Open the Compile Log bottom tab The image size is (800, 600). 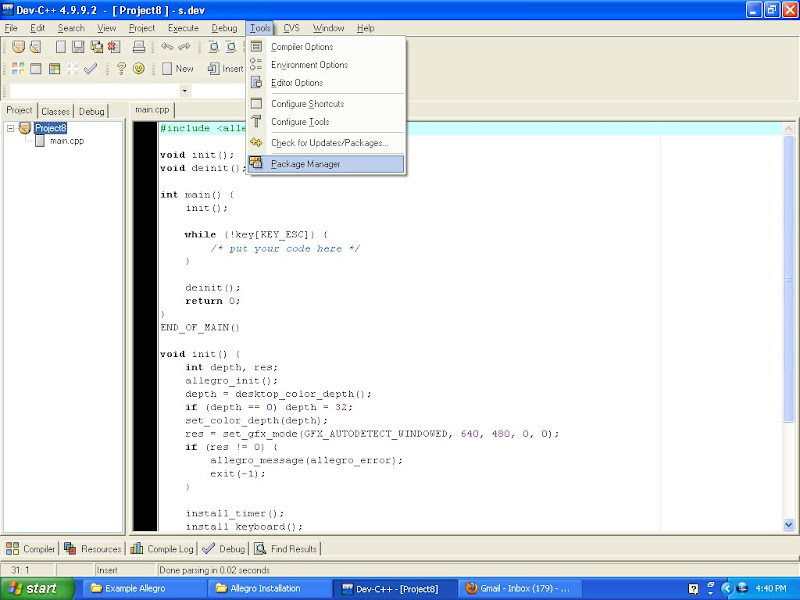click(162, 549)
